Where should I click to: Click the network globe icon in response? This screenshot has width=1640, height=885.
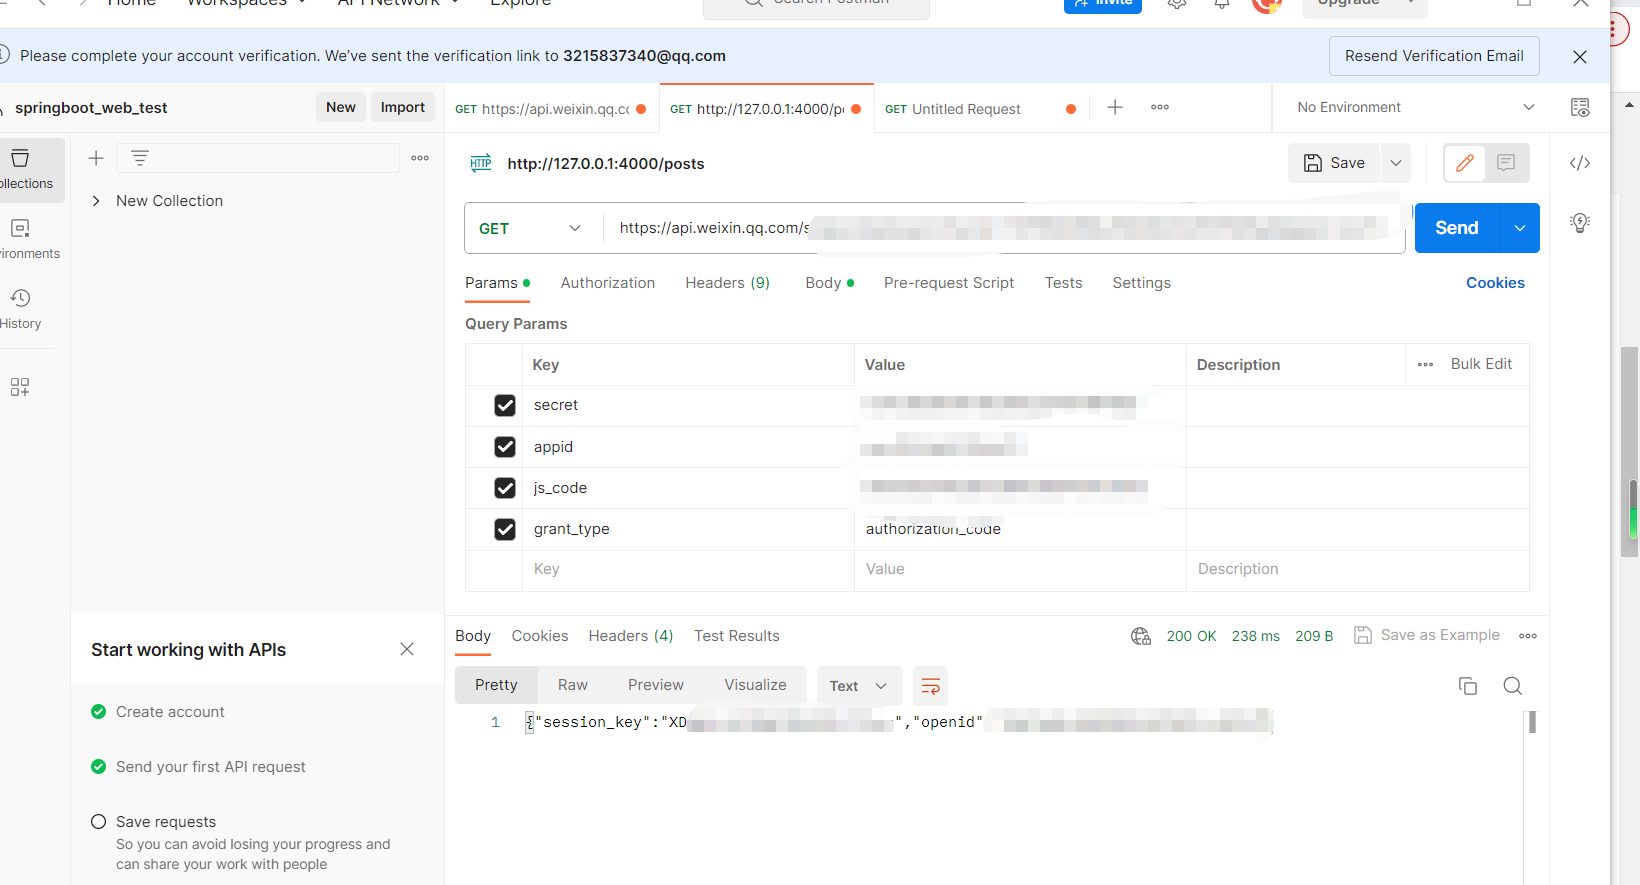1141,636
